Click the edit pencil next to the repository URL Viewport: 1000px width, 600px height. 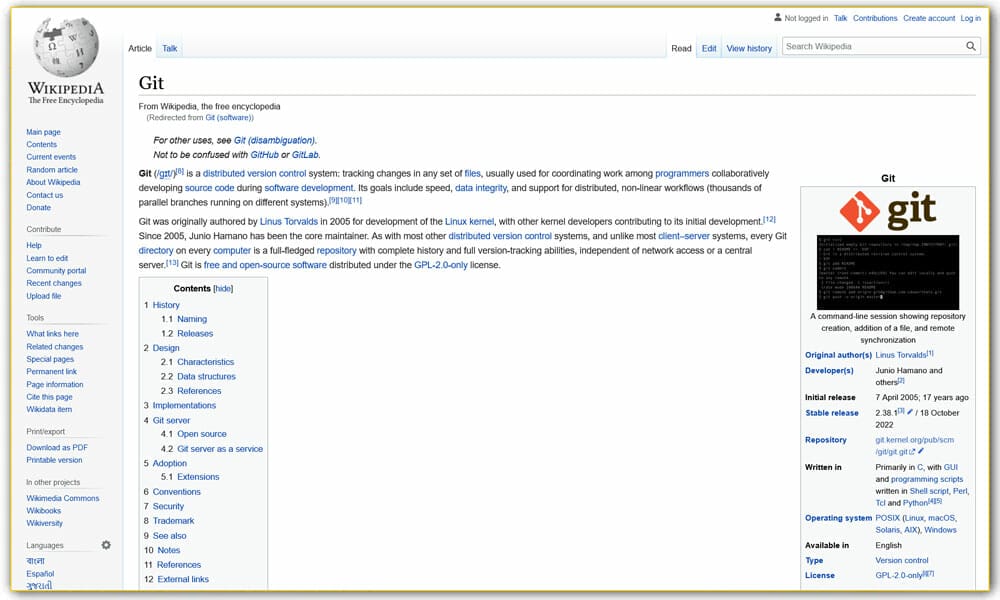(920, 451)
